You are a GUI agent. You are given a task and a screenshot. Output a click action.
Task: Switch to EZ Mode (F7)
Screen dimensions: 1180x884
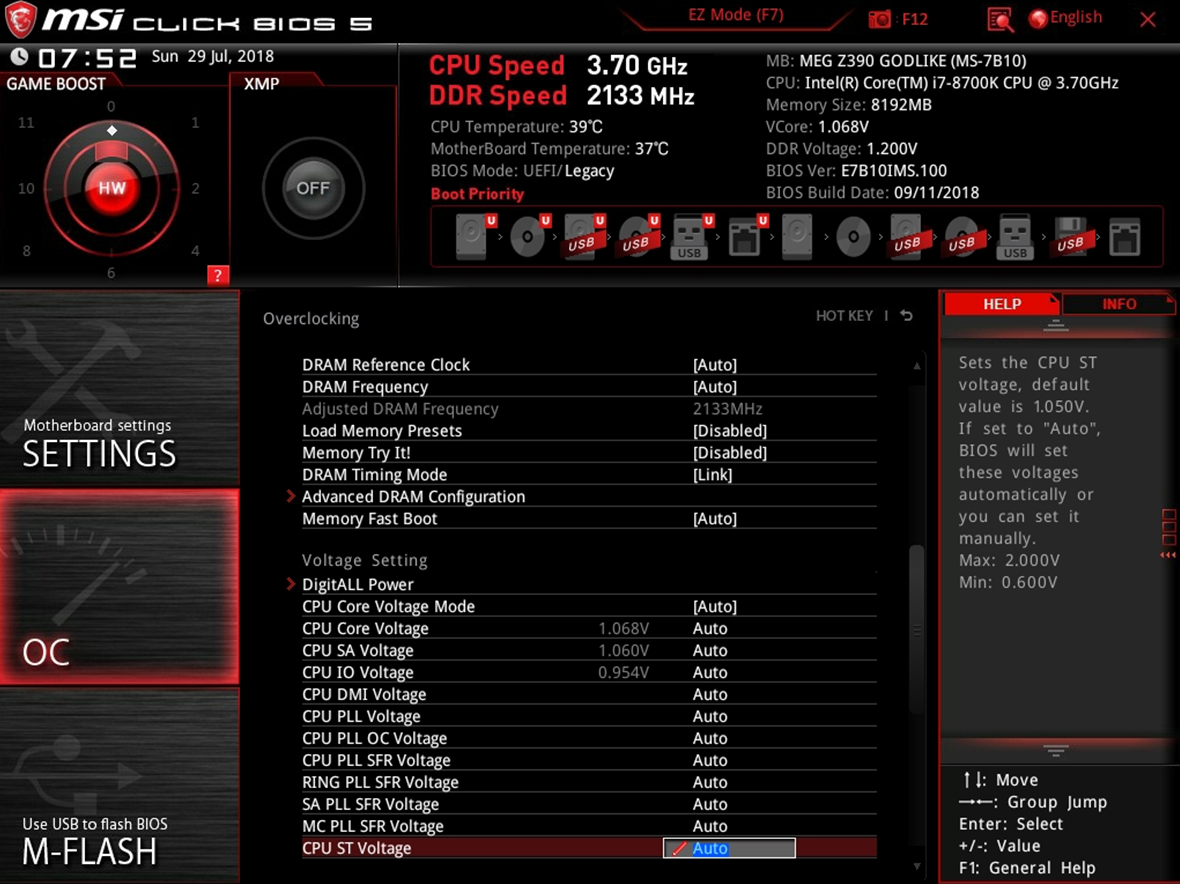point(735,15)
